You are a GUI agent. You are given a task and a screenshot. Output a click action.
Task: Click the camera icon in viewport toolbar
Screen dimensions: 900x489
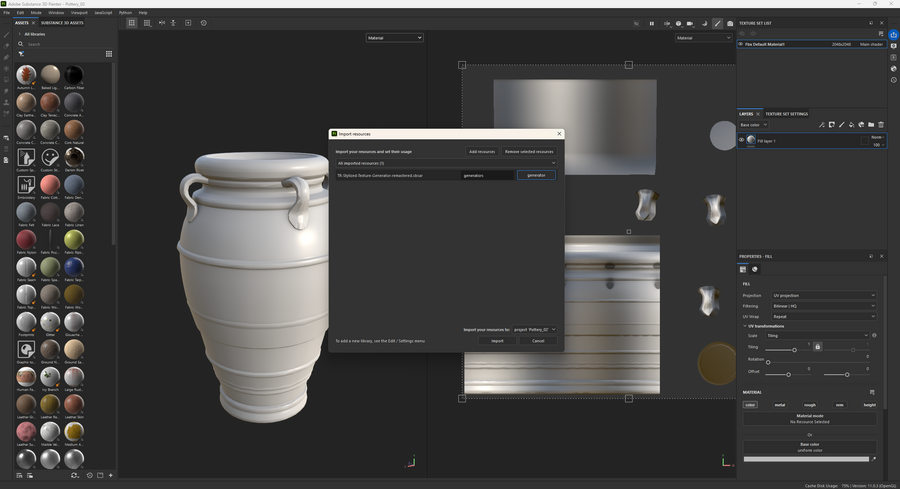tap(730, 23)
